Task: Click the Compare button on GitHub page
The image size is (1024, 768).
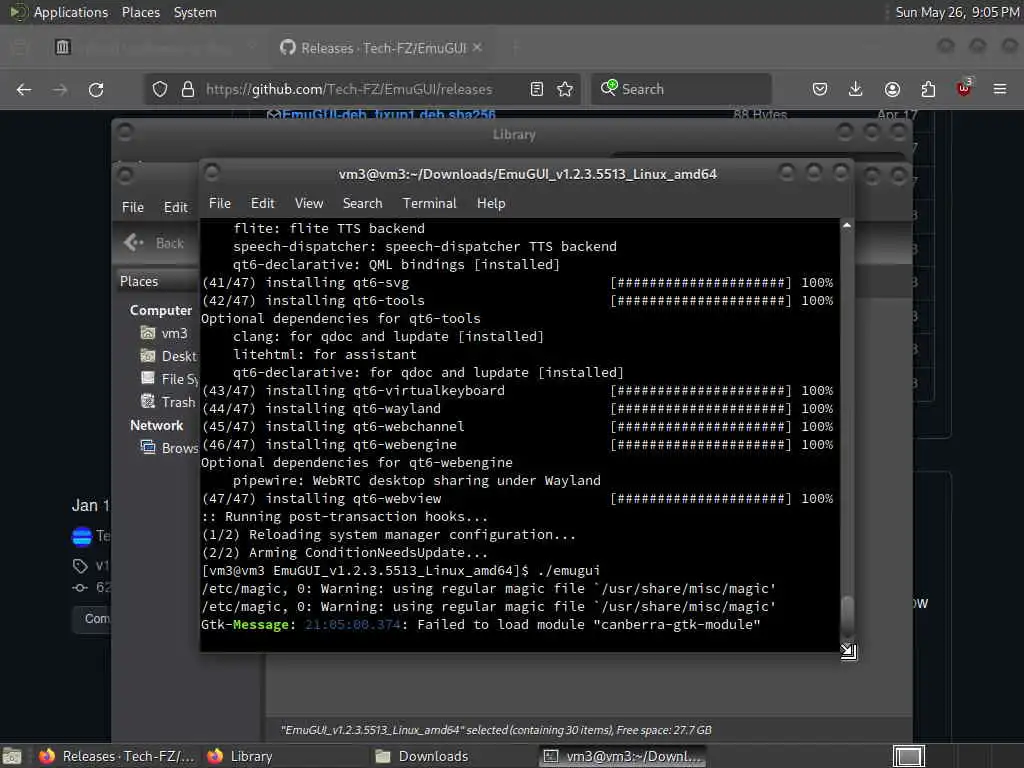Action: coord(91,618)
